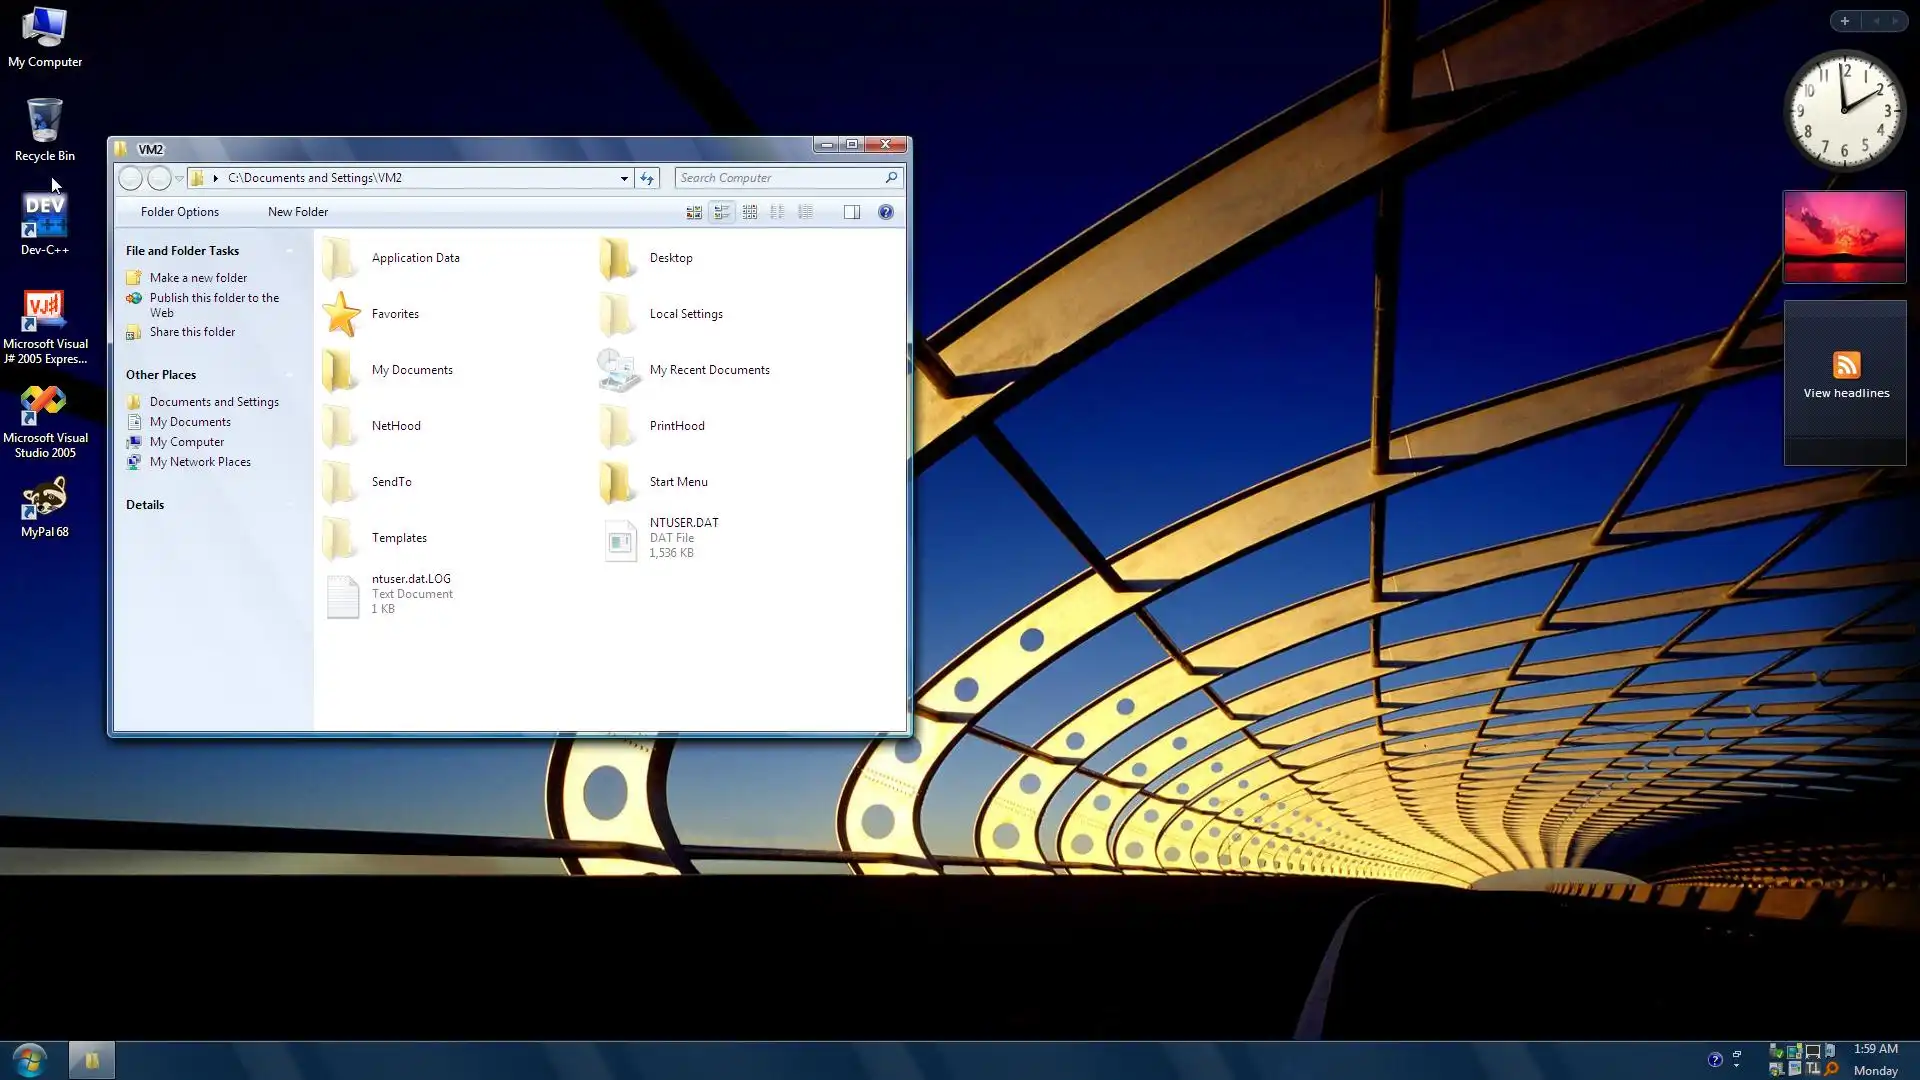The width and height of the screenshot is (1920, 1080).
Task: Open the NTUSER.DAT file icon
Action: pos(620,539)
